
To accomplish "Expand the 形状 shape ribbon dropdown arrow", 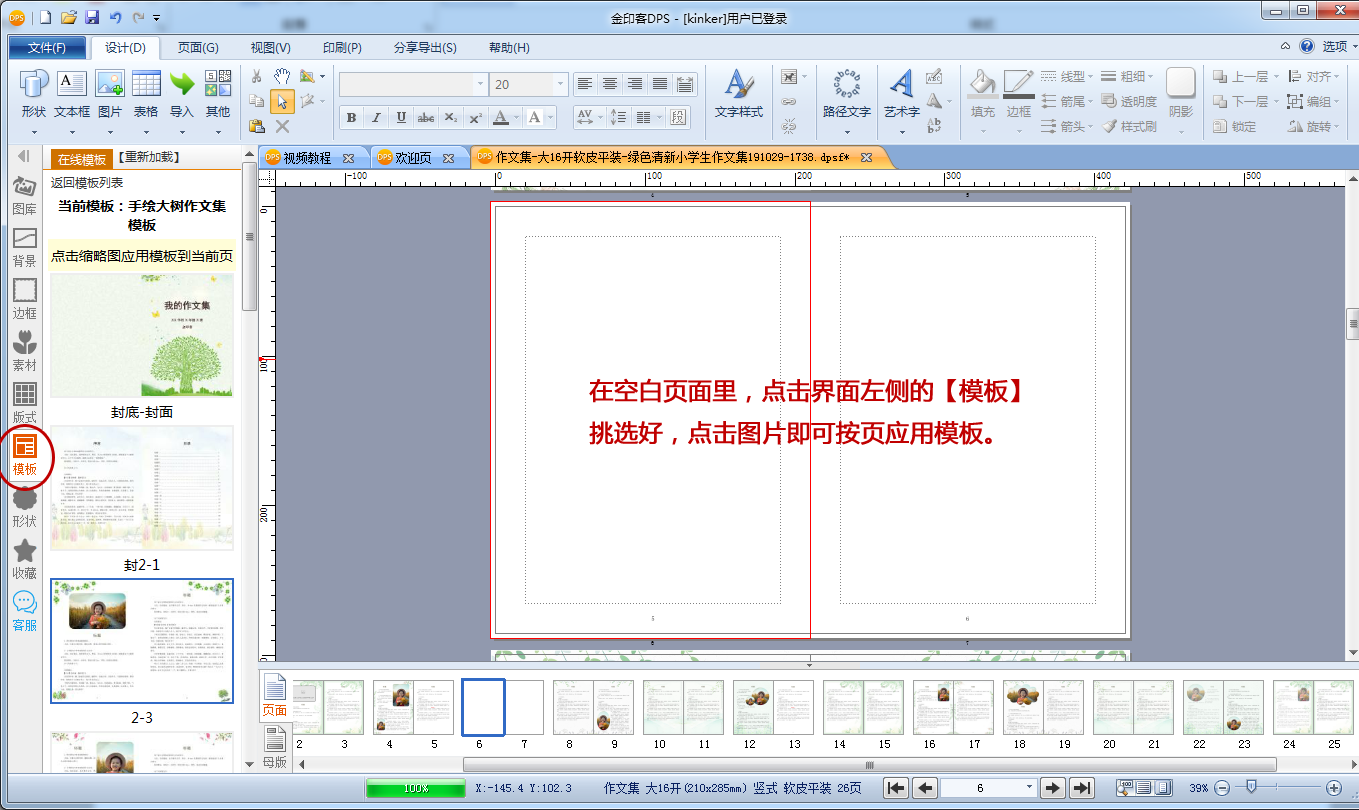I will click(34, 130).
